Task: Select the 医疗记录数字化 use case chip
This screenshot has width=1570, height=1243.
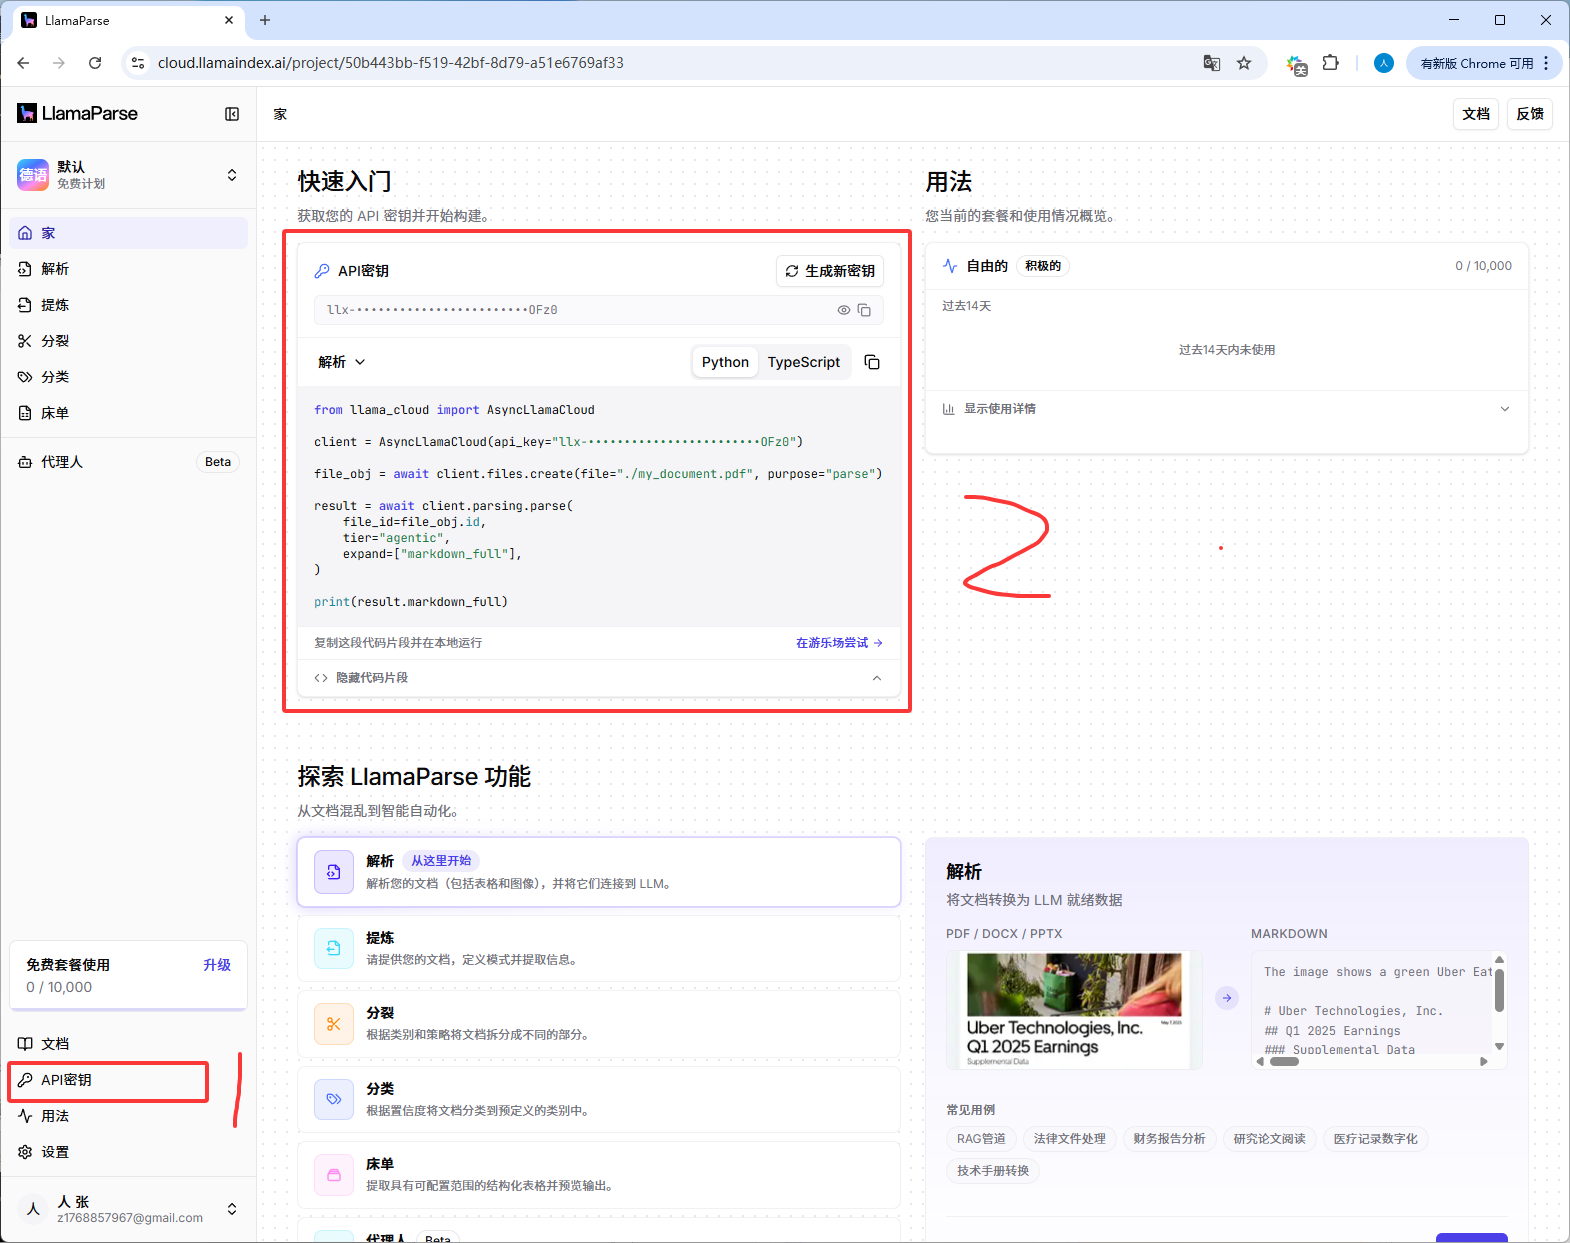Action: coord(1376,1139)
